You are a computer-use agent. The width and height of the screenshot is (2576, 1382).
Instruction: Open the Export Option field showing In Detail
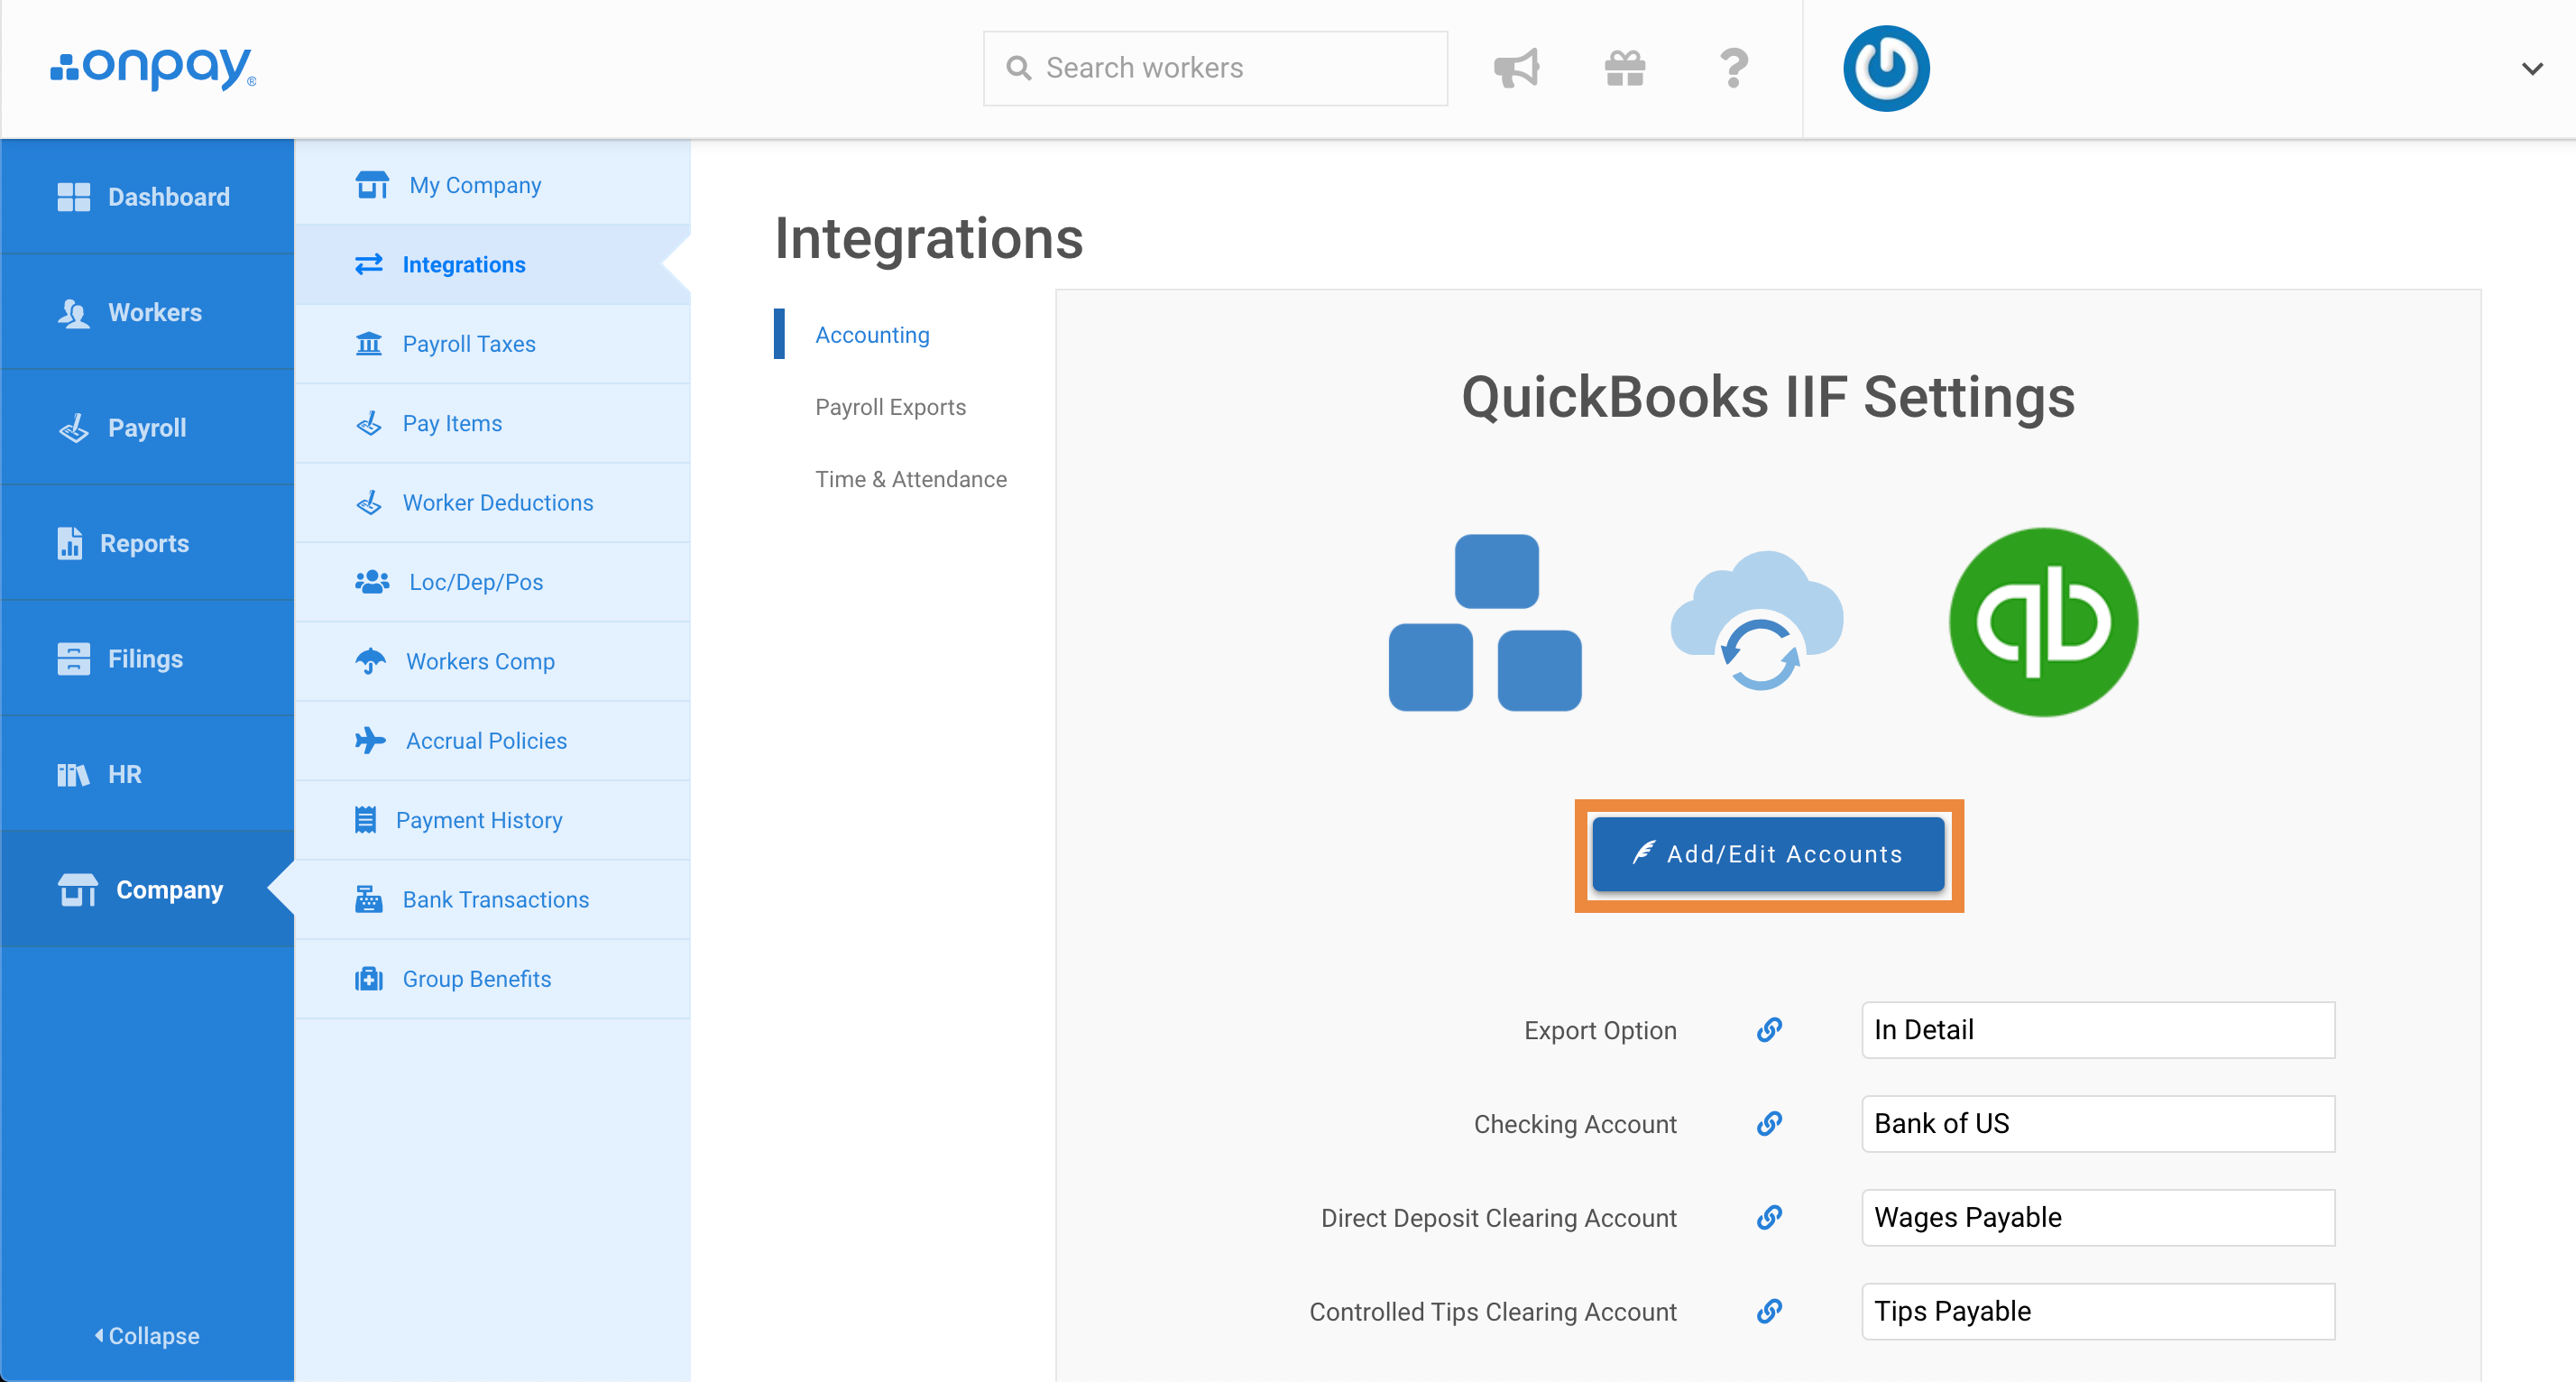tap(2098, 1030)
